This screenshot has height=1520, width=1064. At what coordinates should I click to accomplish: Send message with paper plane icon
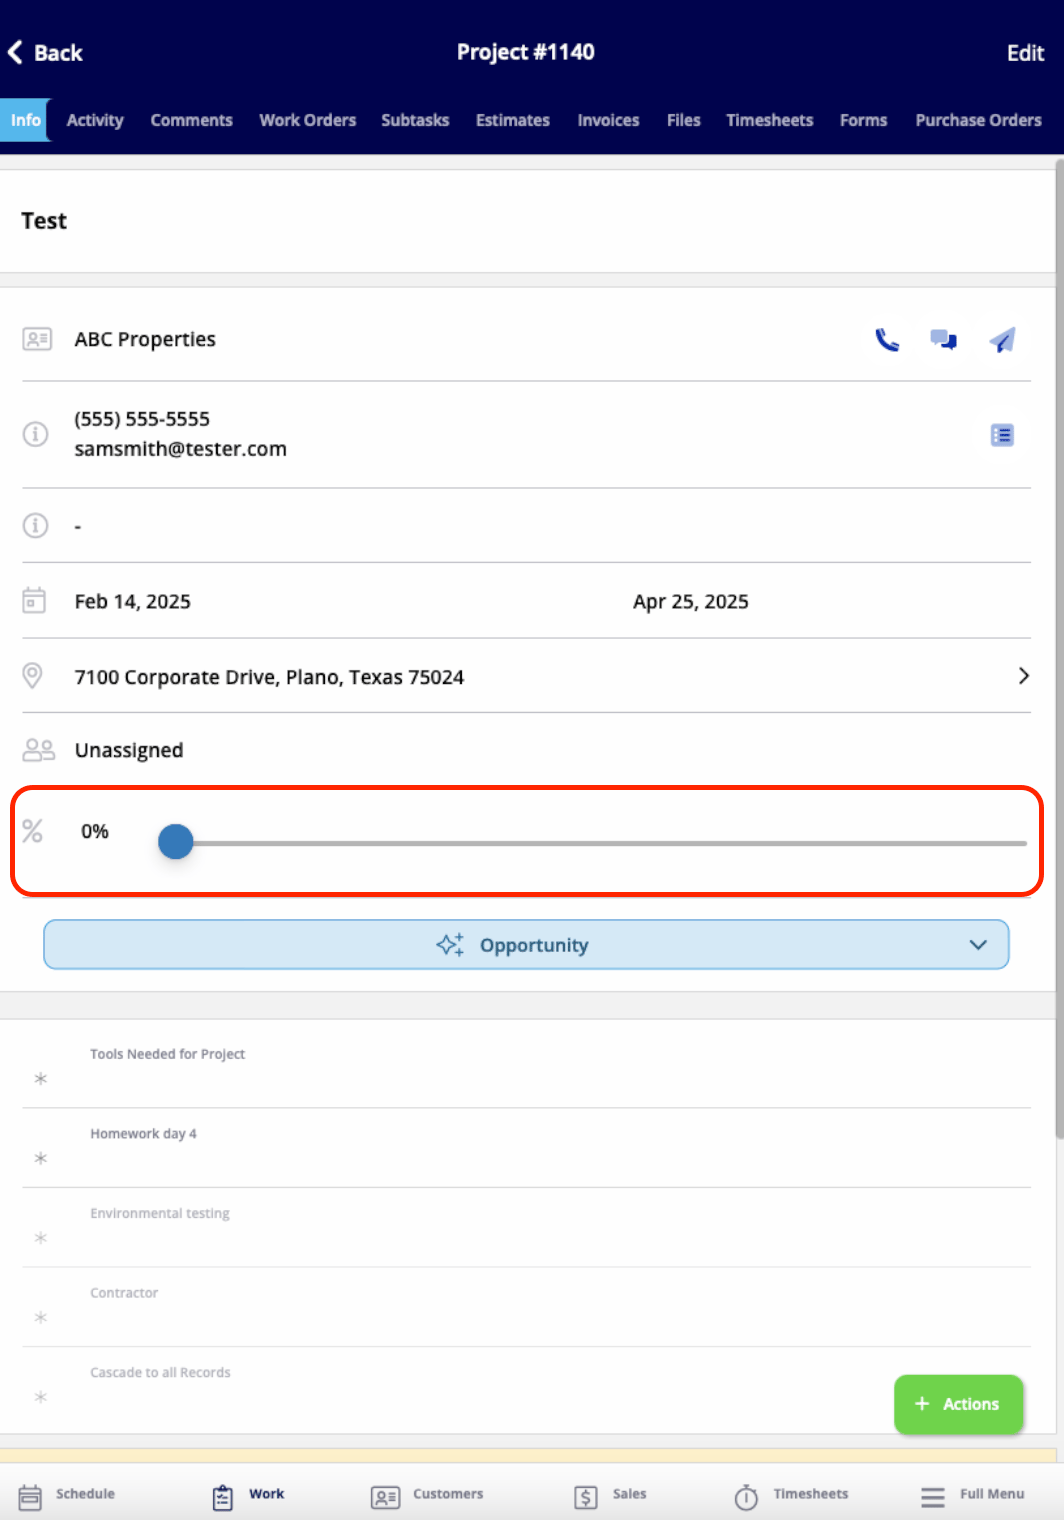tap(1002, 340)
